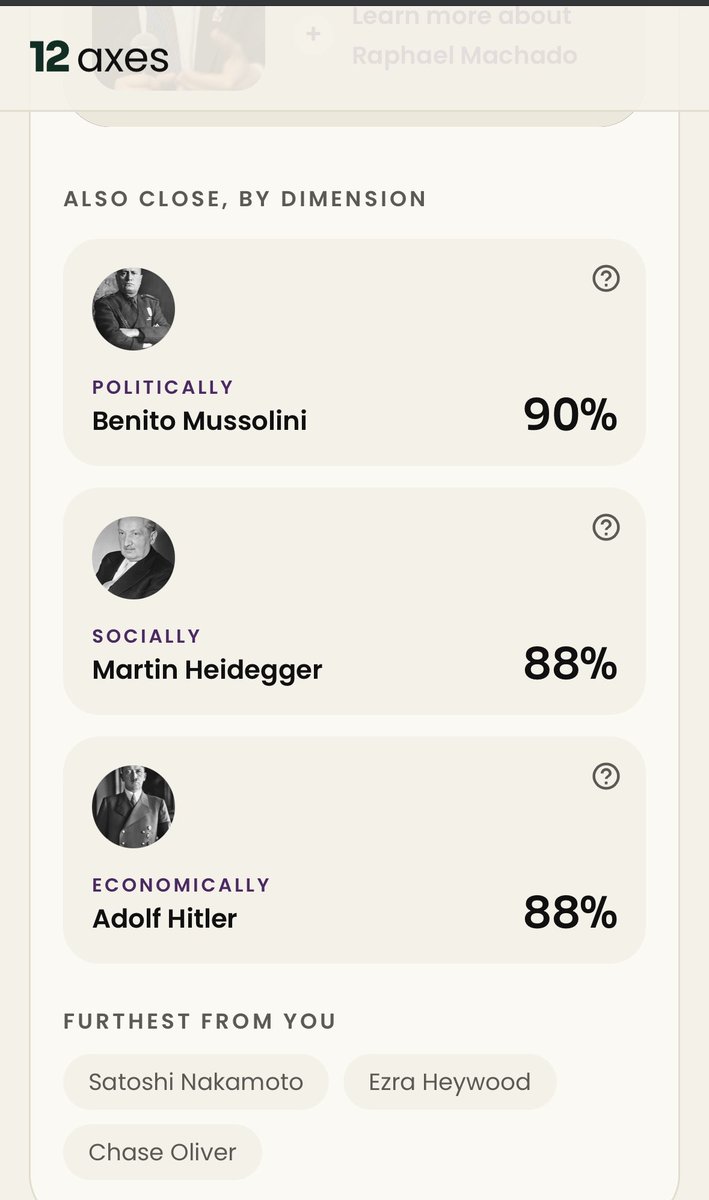Open the Benito Mussolini name link
Image resolution: width=709 pixels, height=1200 pixels.
coord(199,420)
